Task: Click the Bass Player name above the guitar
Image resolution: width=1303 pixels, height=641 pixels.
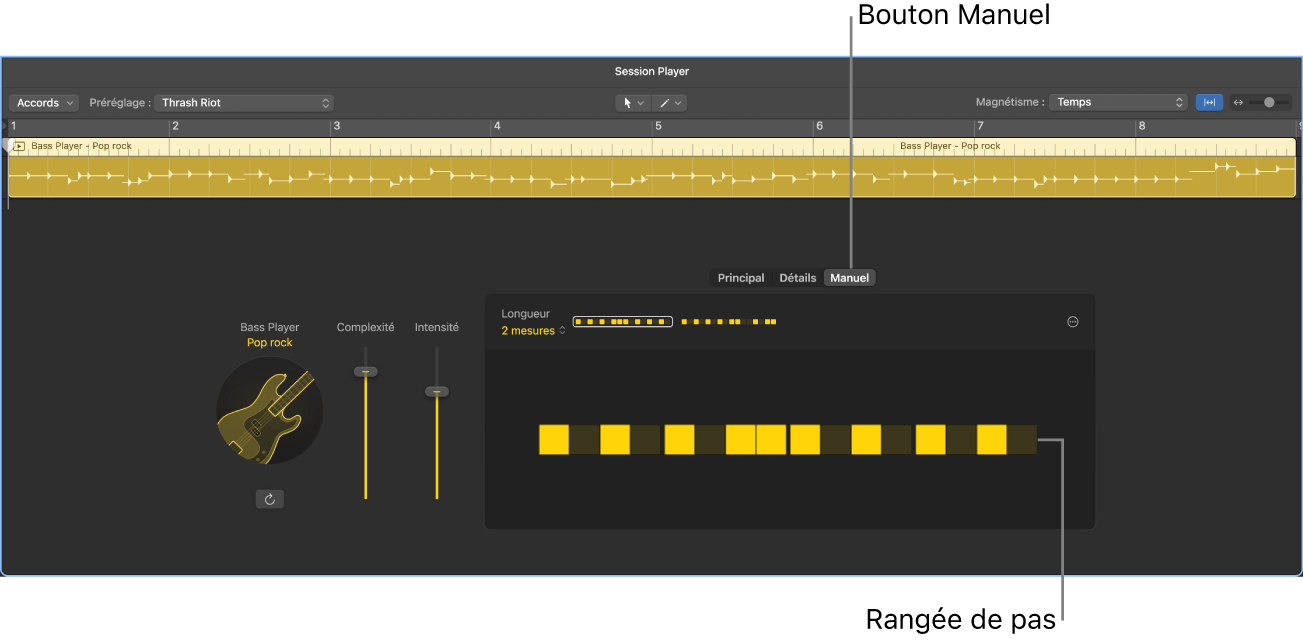Action: 270,327
